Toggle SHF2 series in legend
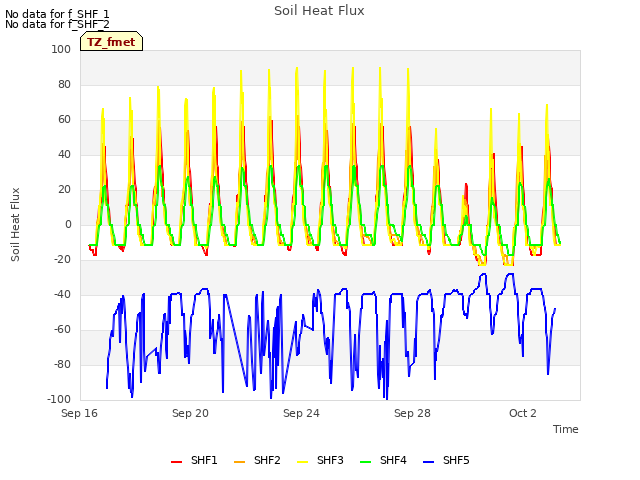Viewport: 640px width, 480px height. pos(257,460)
